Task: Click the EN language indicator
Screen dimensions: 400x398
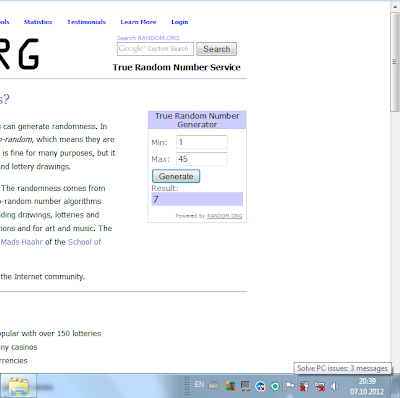Action: point(199,384)
